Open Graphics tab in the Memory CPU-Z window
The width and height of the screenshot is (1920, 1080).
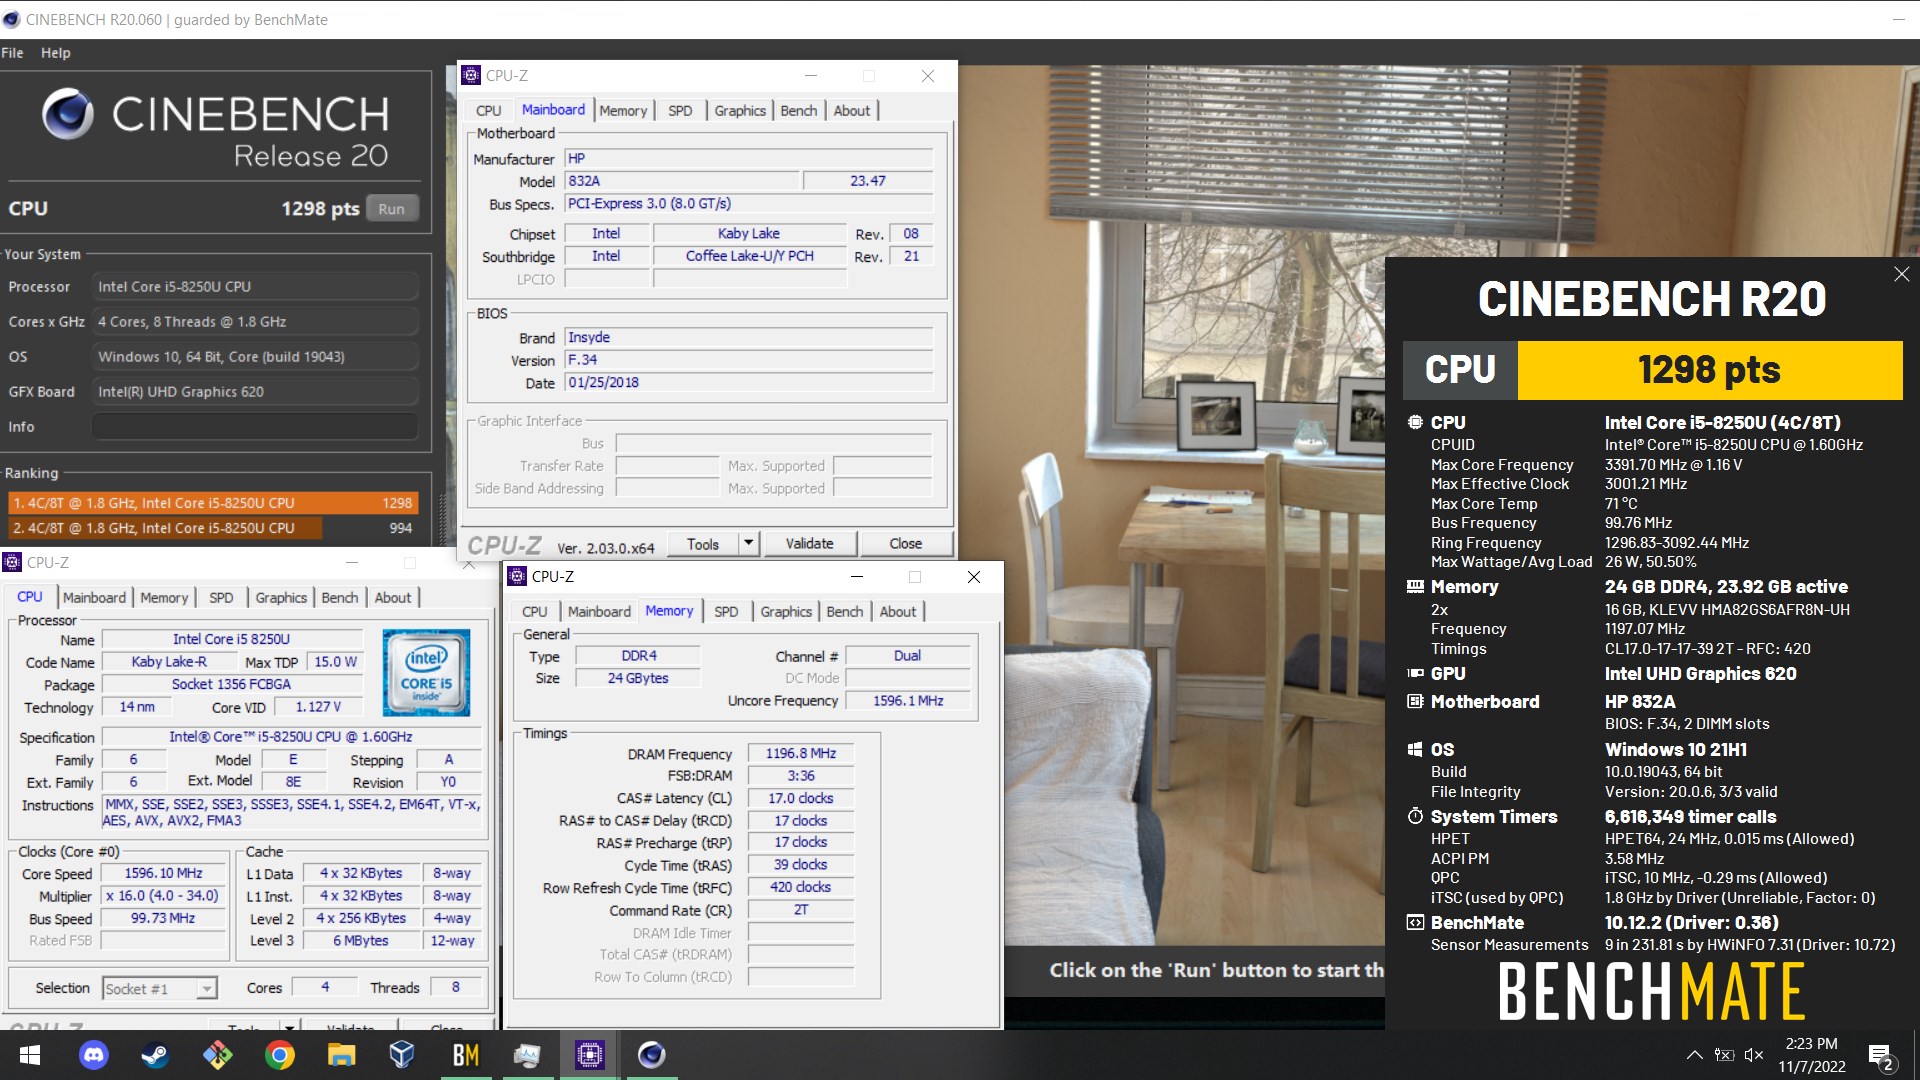[x=786, y=612]
